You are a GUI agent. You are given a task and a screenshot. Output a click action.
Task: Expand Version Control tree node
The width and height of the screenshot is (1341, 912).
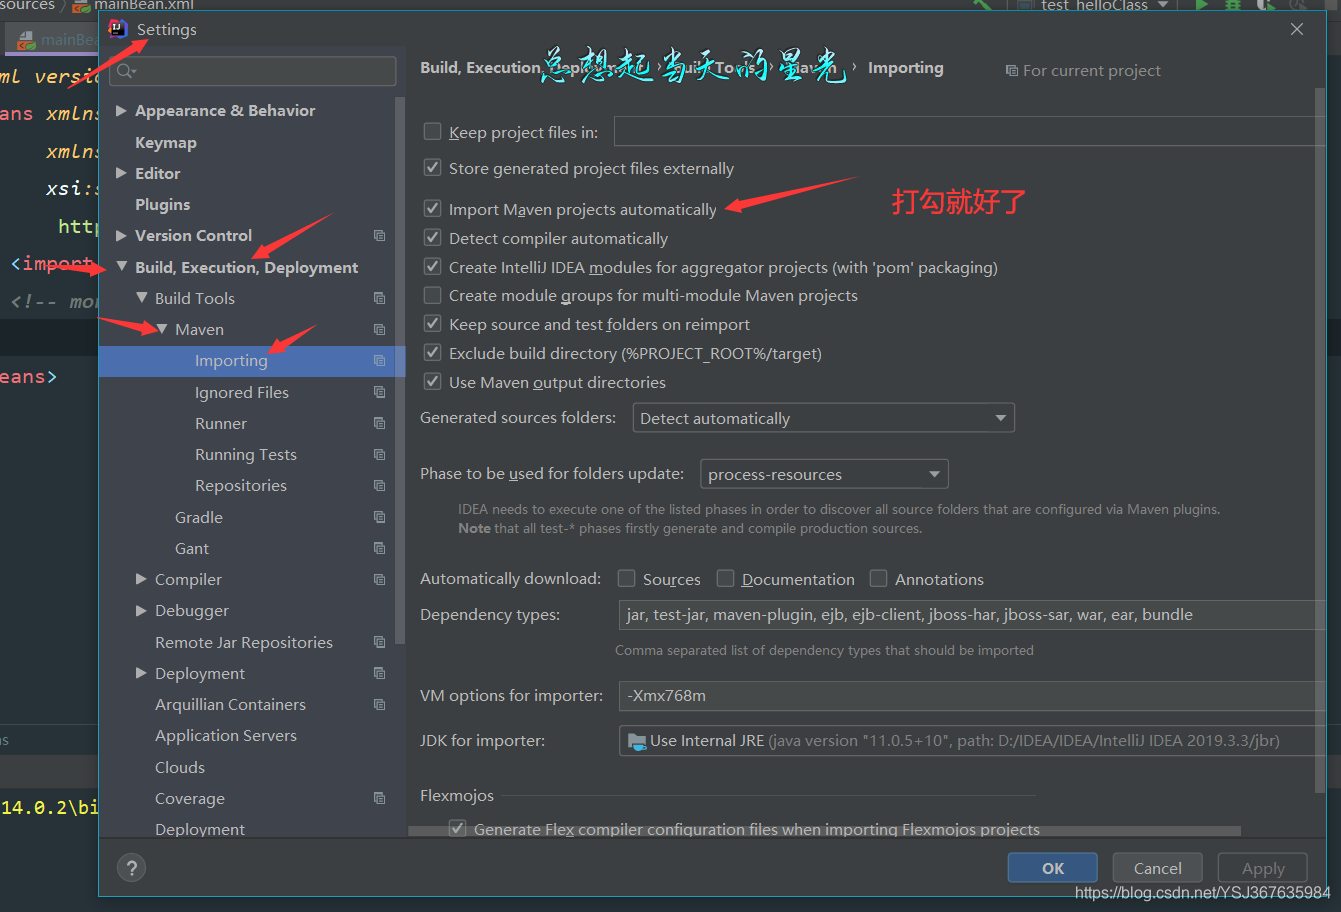point(121,235)
